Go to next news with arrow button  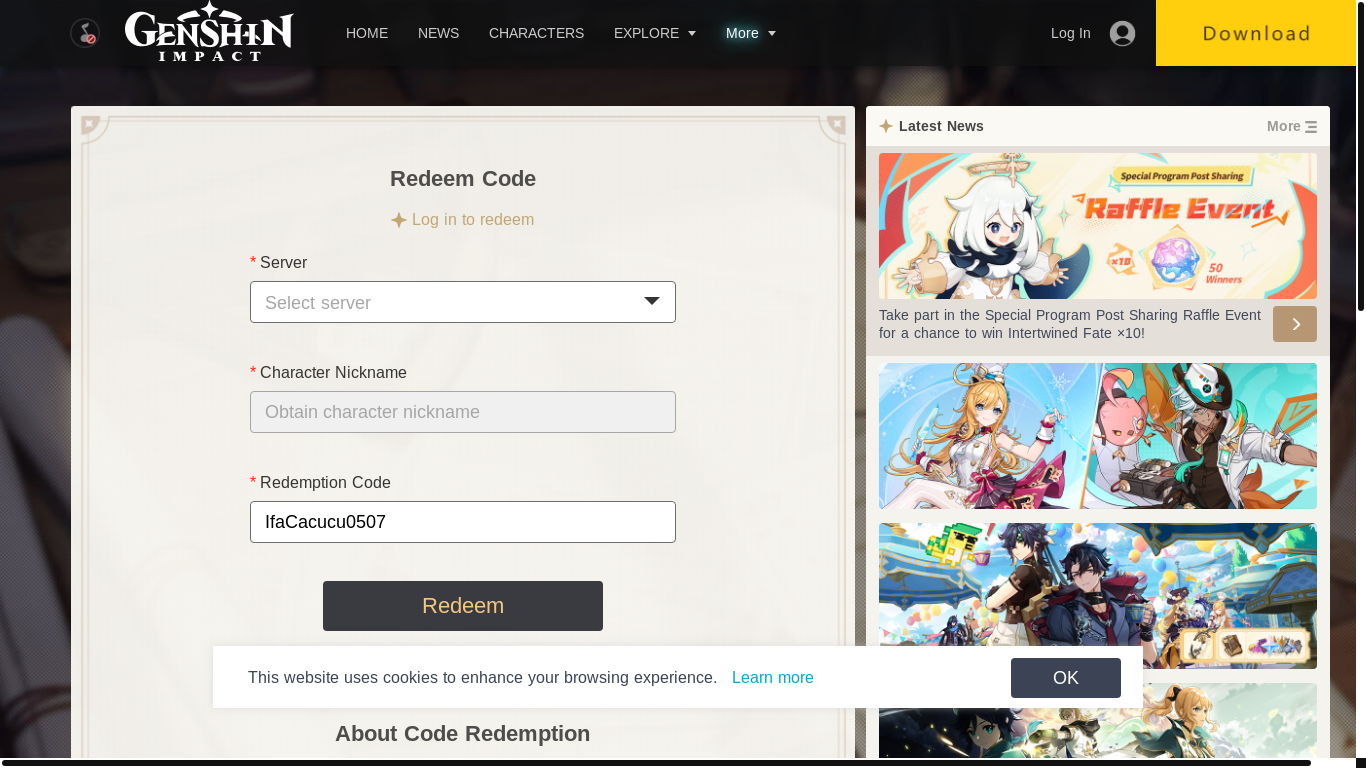1295,324
